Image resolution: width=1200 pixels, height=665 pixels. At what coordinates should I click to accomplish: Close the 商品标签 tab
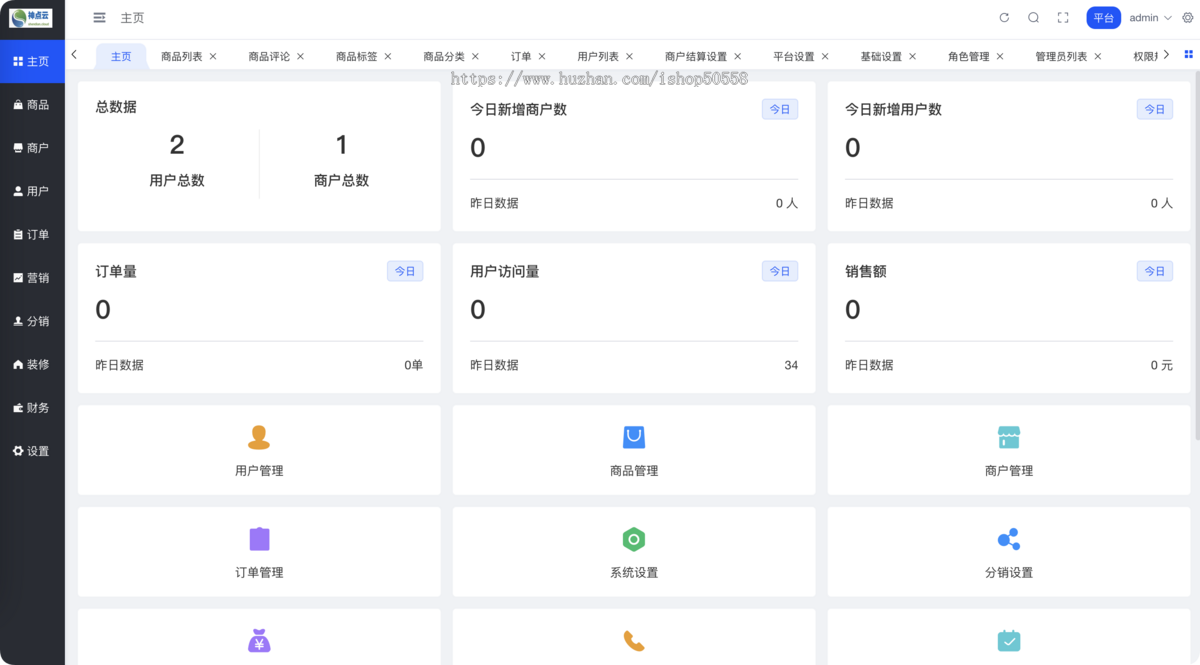[388, 57]
